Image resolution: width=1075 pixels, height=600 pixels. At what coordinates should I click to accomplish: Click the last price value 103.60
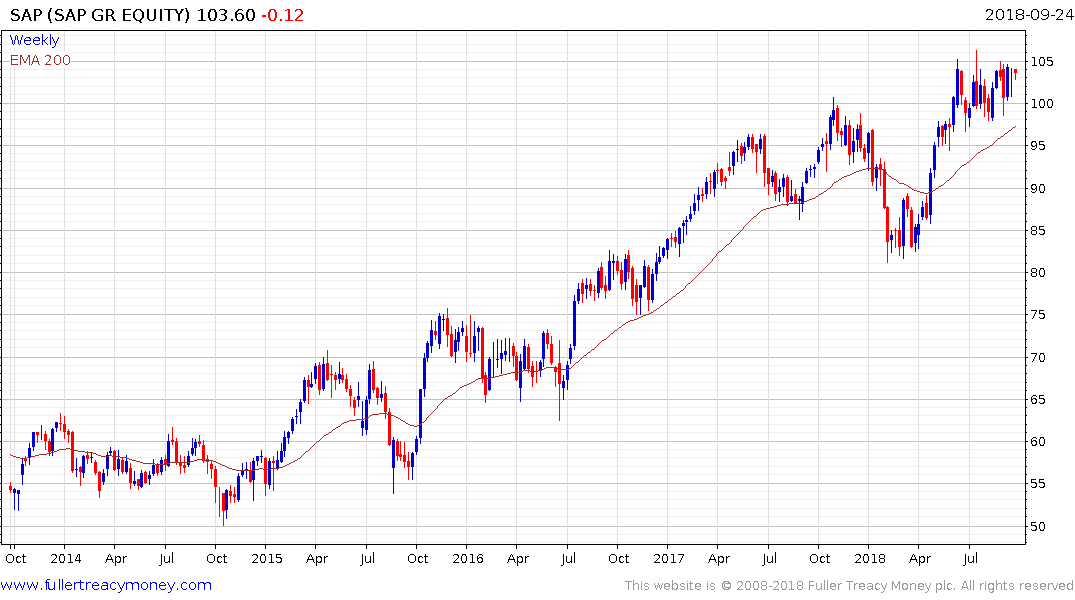pos(226,15)
